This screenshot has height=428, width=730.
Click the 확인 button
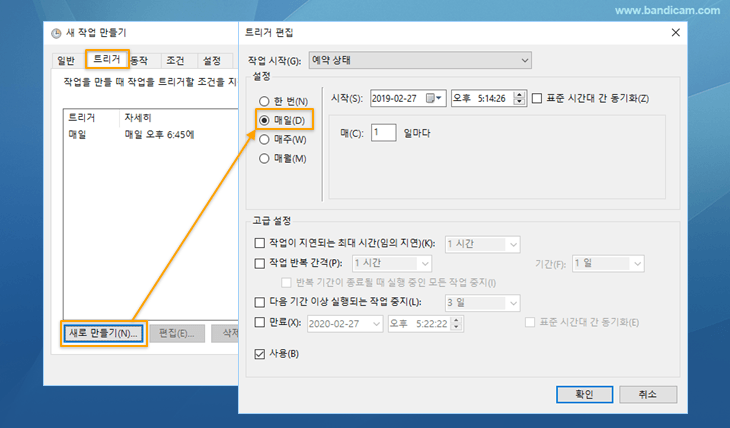tap(584, 394)
